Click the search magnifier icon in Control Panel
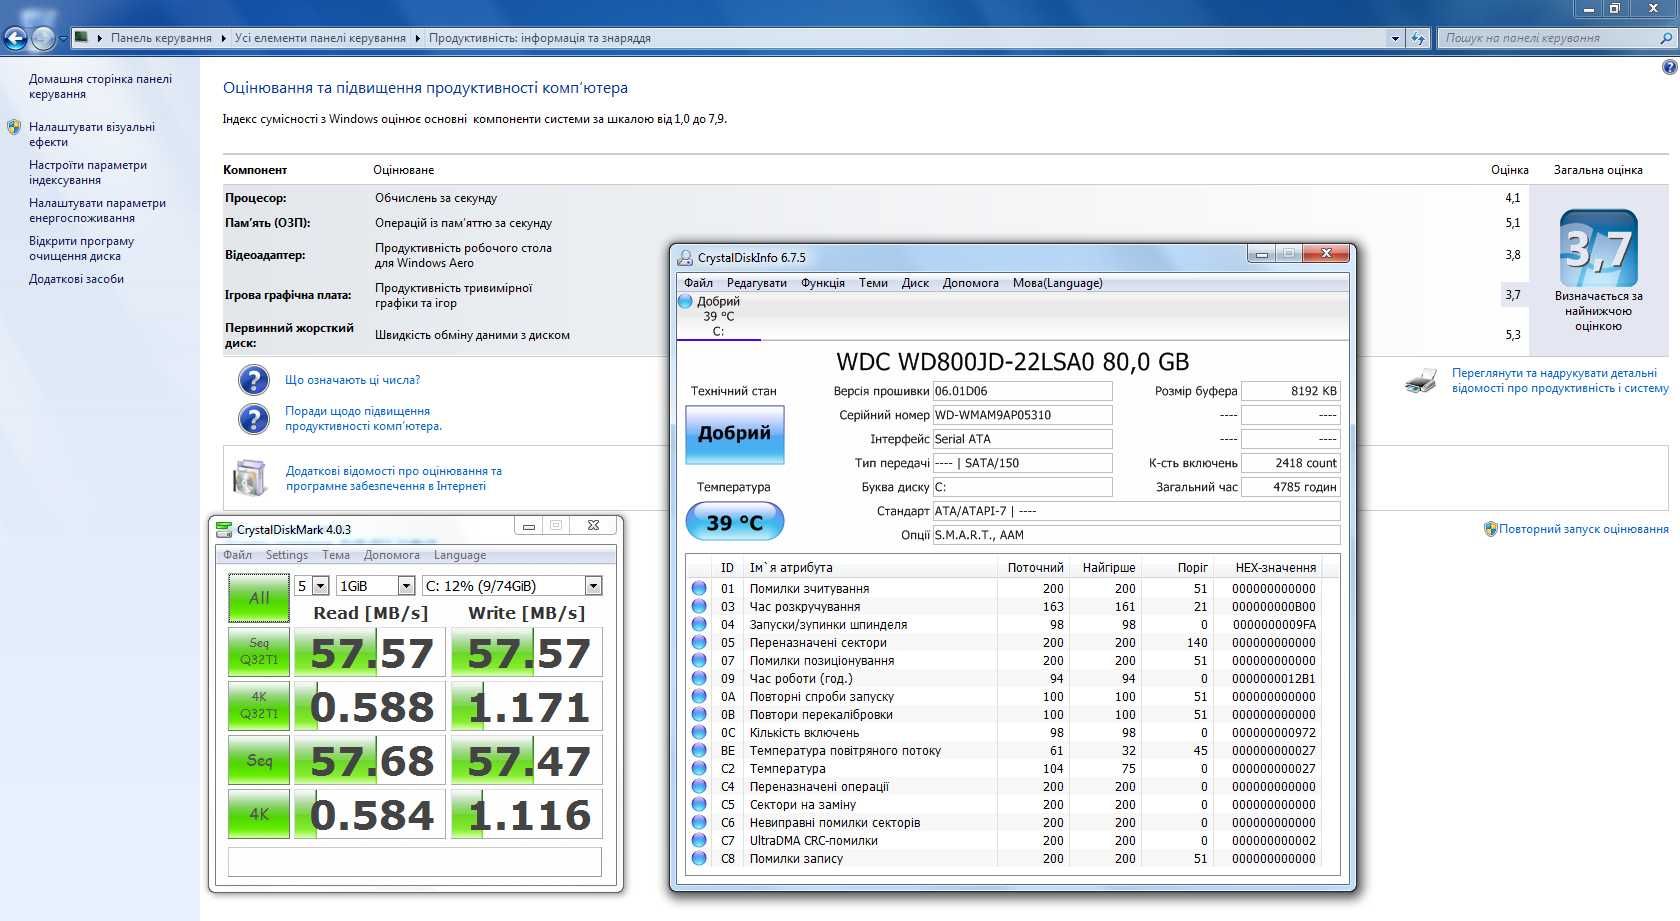 (1666, 38)
